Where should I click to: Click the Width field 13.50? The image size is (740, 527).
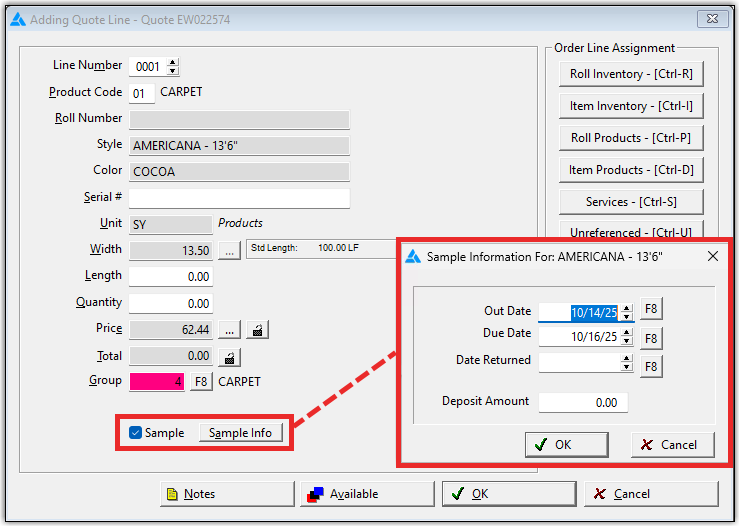click(171, 251)
